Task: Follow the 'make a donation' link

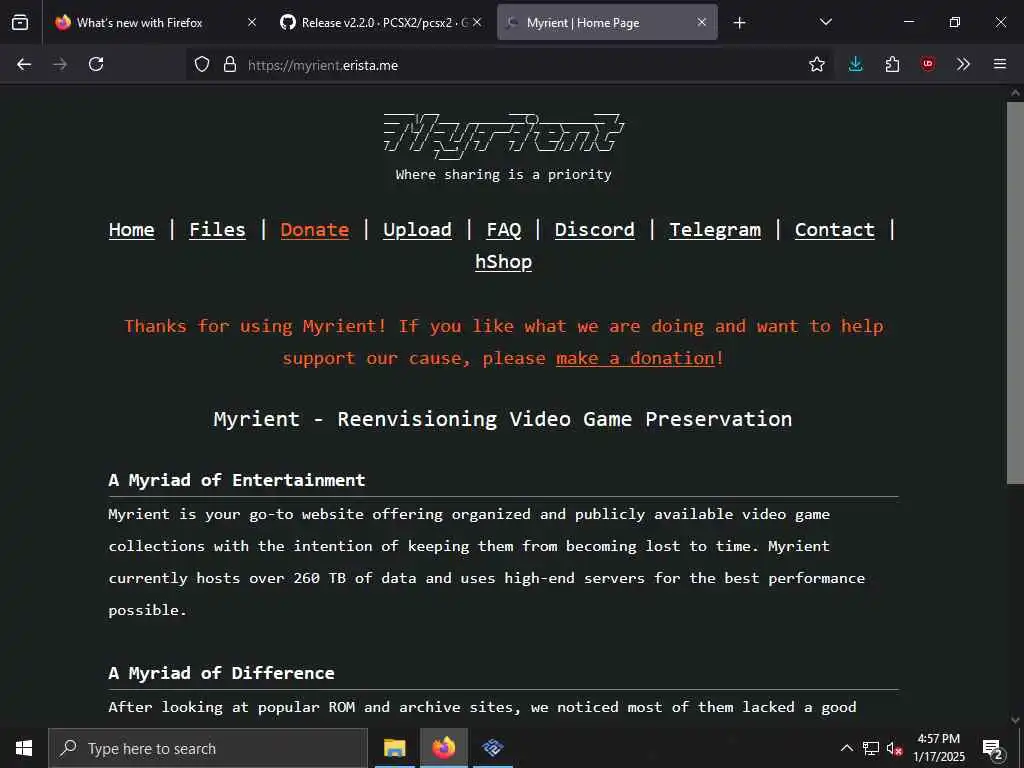Action: [x=635, y=359]
